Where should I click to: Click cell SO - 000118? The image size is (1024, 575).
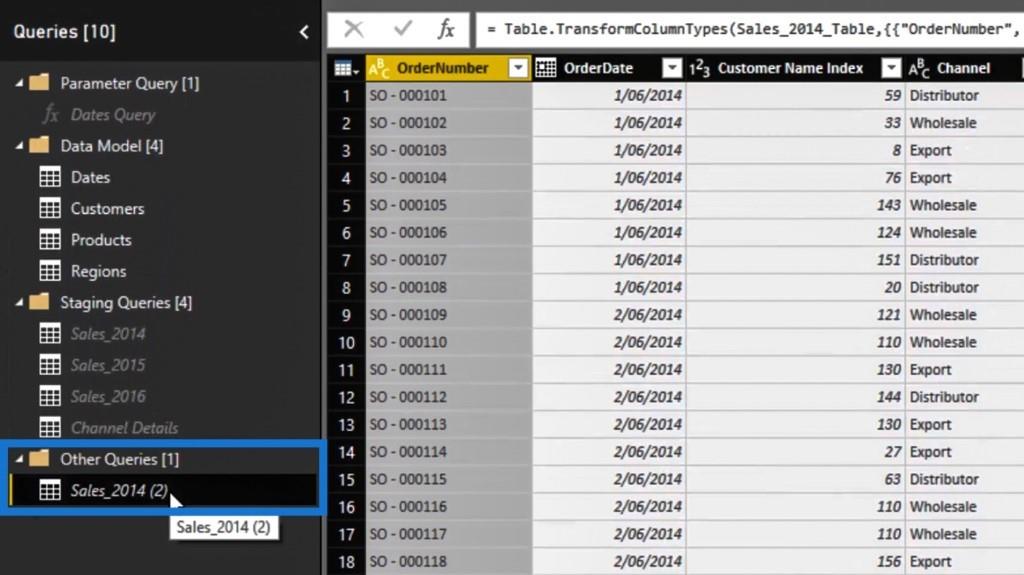449,562
